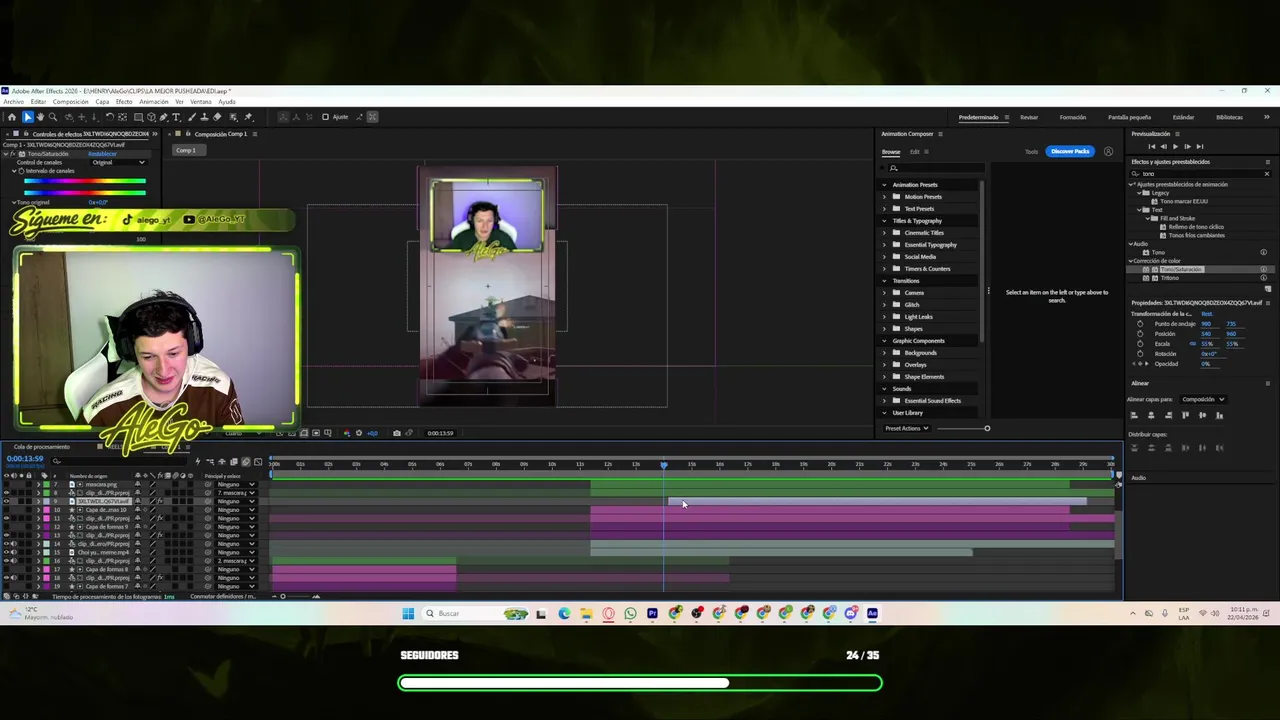1280x720 pixels.
Task: Expand layer 10 Capa de formas 10
Action: [38, 510]
